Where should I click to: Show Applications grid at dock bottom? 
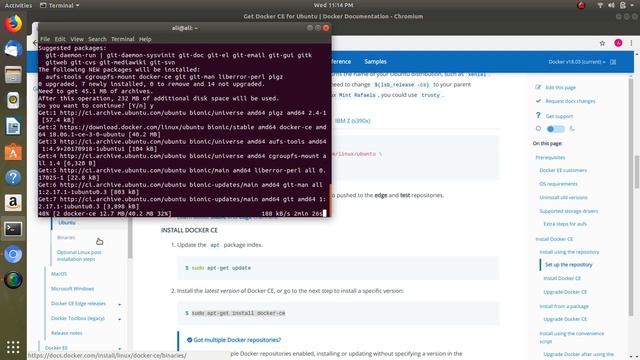[13, 347]
